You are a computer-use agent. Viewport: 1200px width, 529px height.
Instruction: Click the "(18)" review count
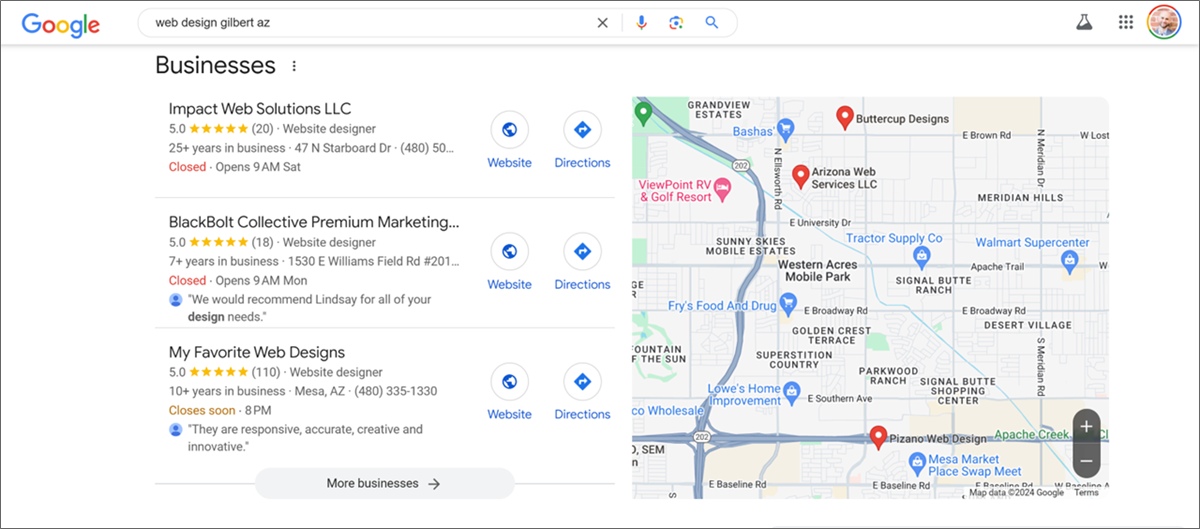263,242
